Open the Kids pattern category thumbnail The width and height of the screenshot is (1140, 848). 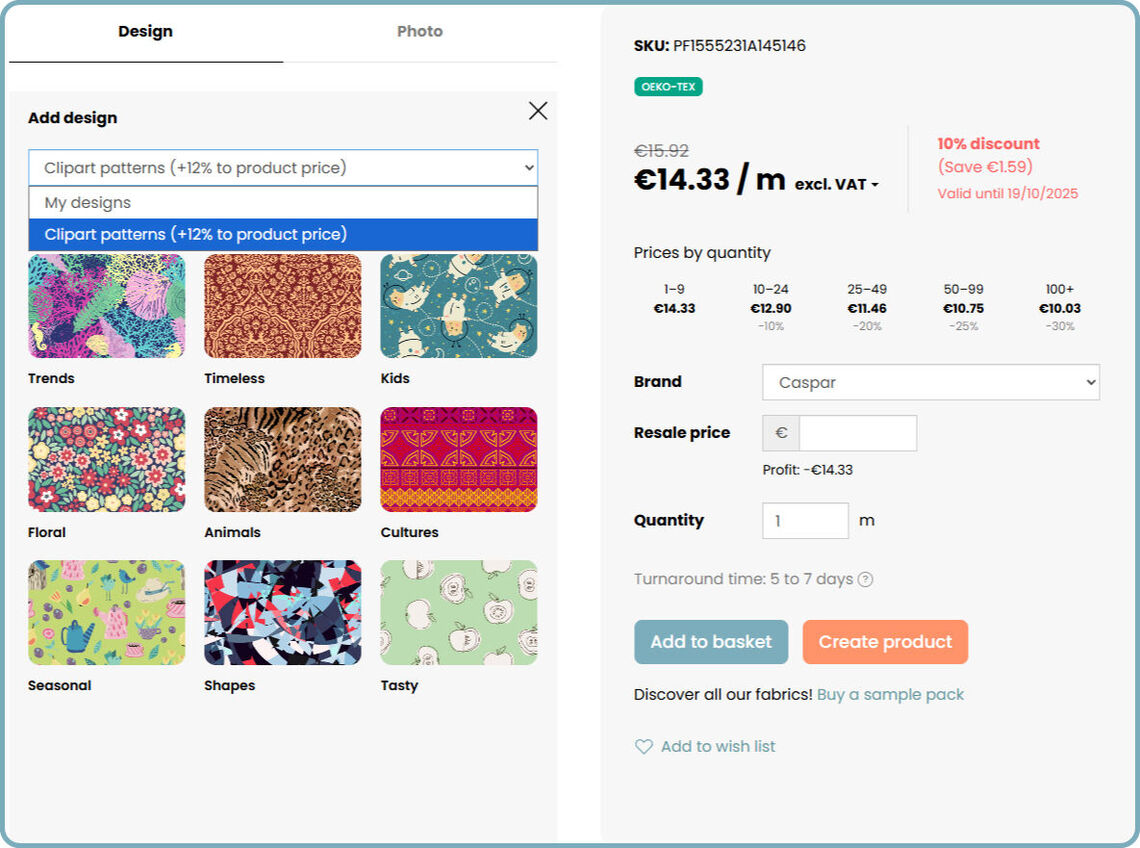point(459,306)
